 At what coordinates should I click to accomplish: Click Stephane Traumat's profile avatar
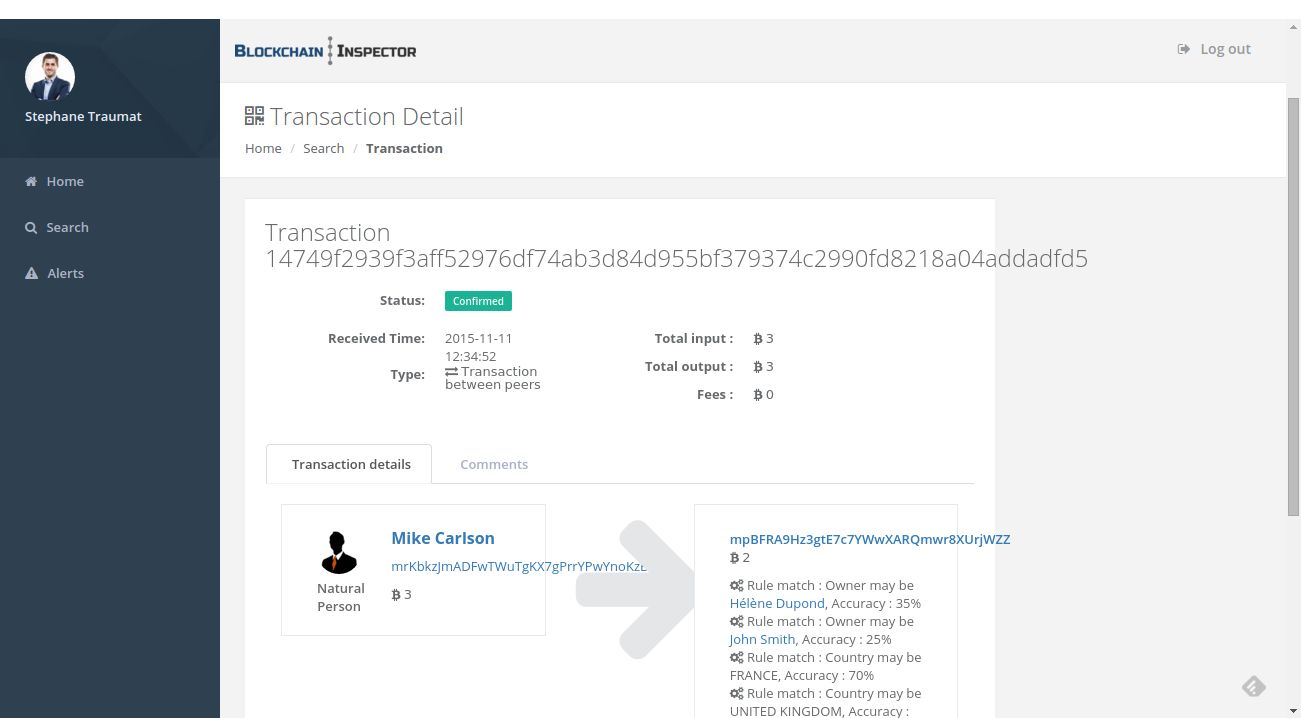pos(50,77)
